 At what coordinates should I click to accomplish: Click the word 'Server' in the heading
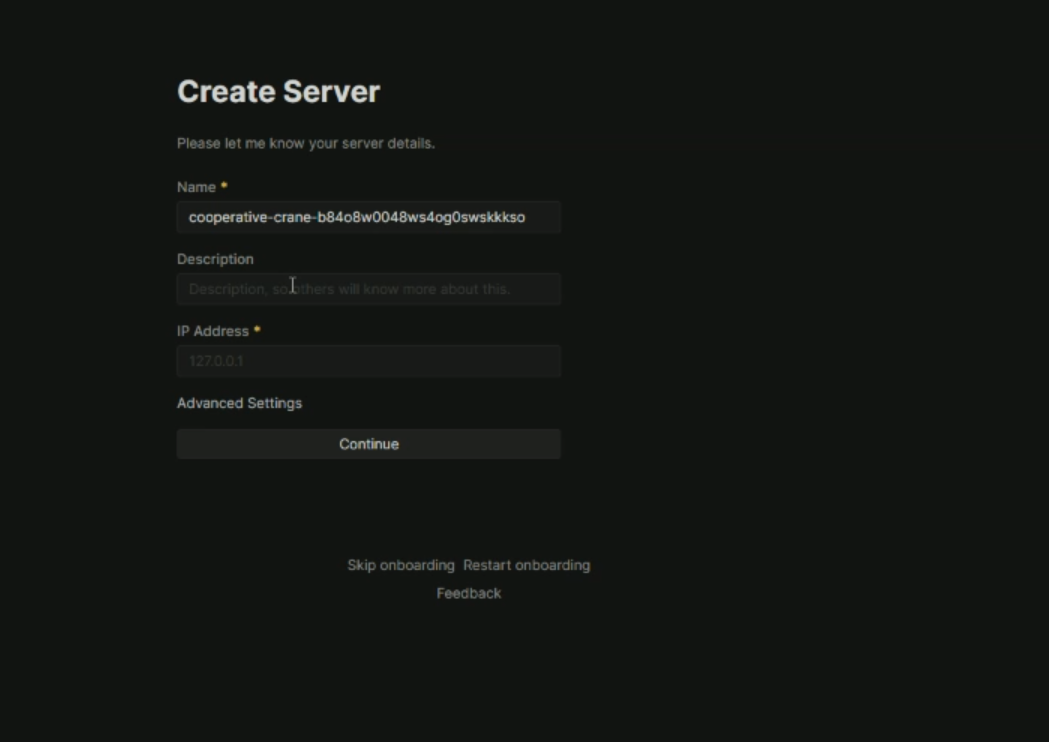331,92
